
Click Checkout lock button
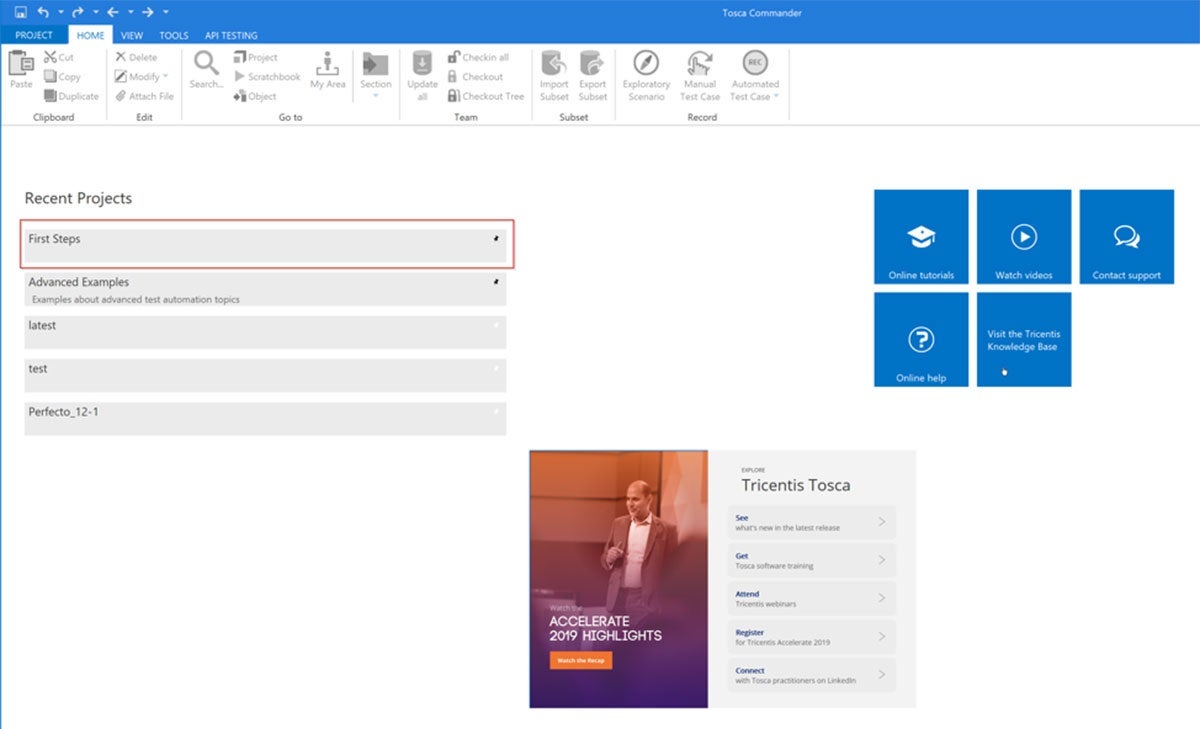475,77
